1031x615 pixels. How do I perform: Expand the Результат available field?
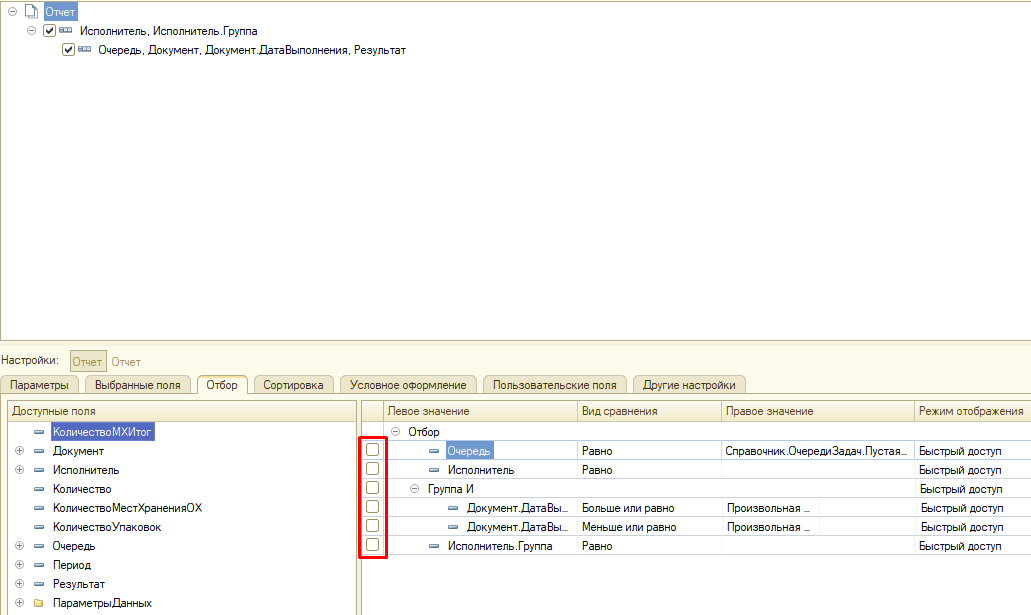(20, 584)
